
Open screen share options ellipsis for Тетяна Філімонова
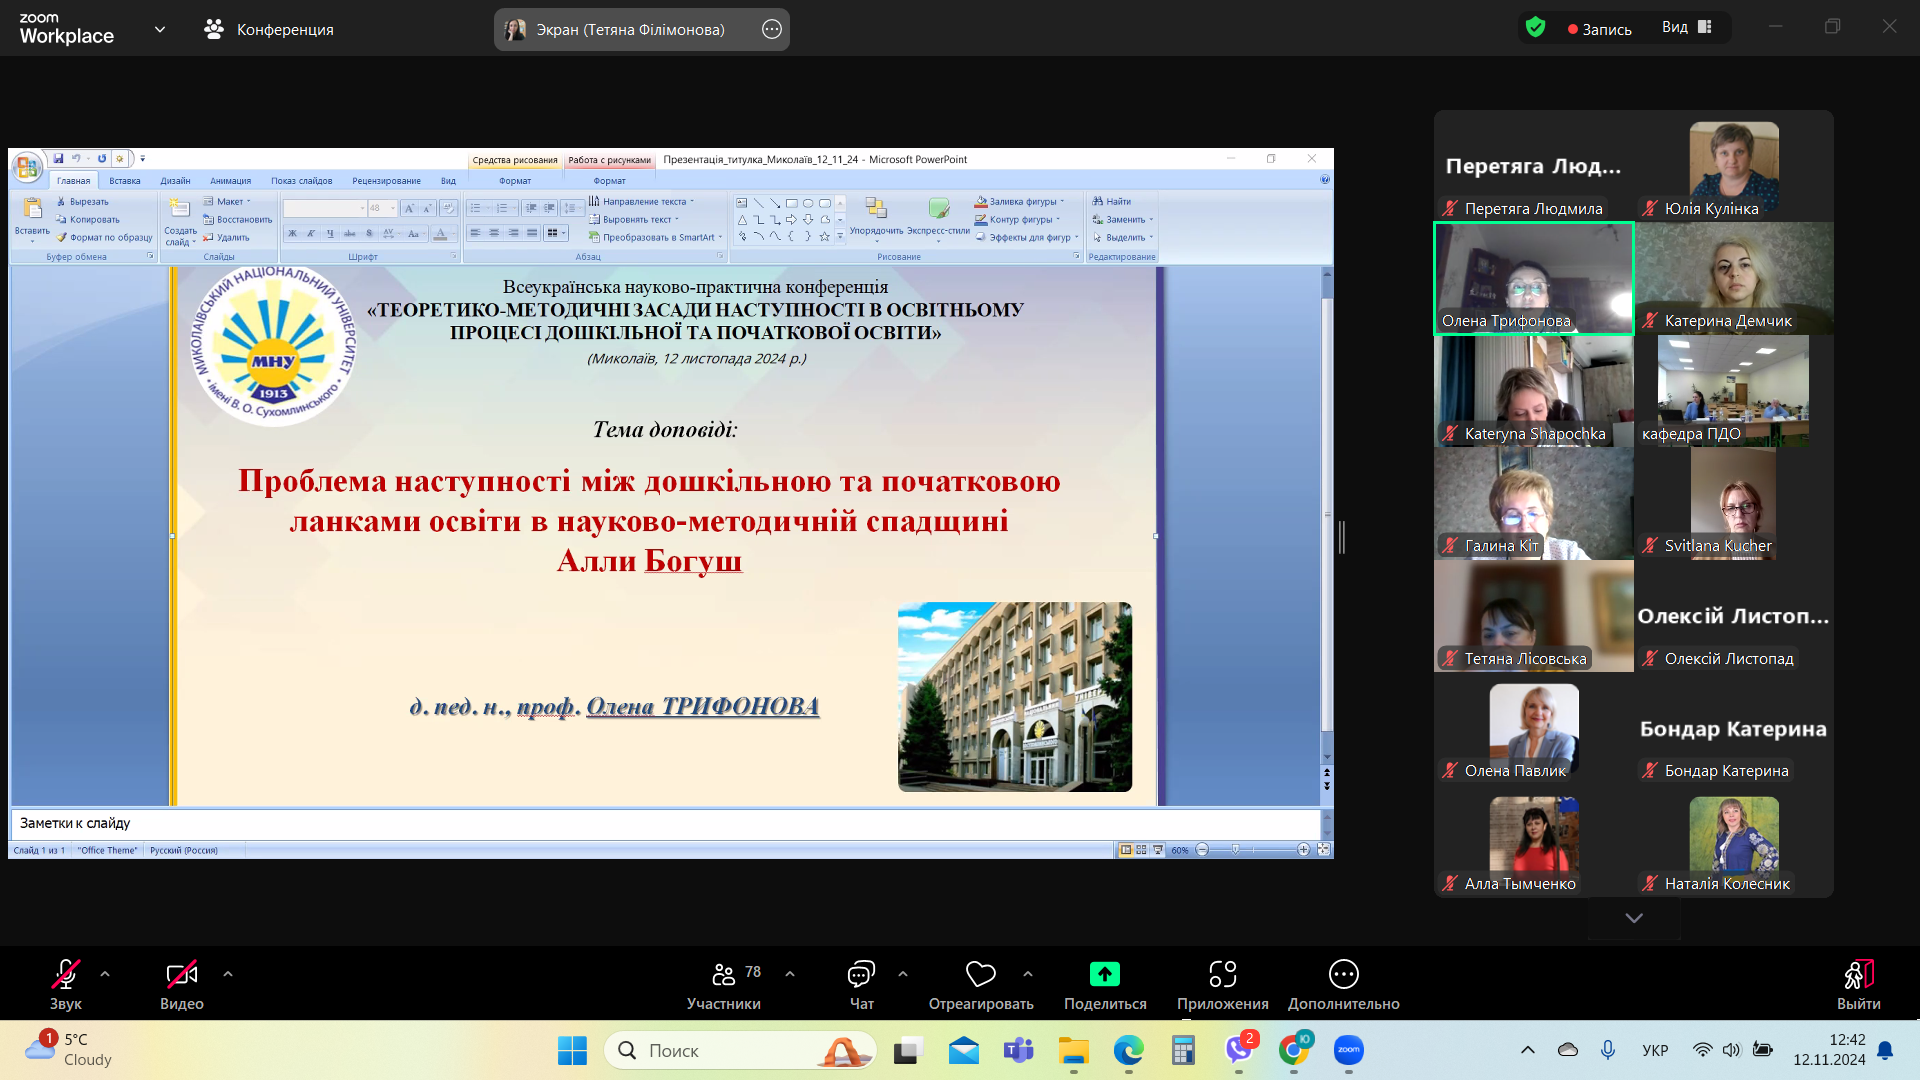pos(772,29)
